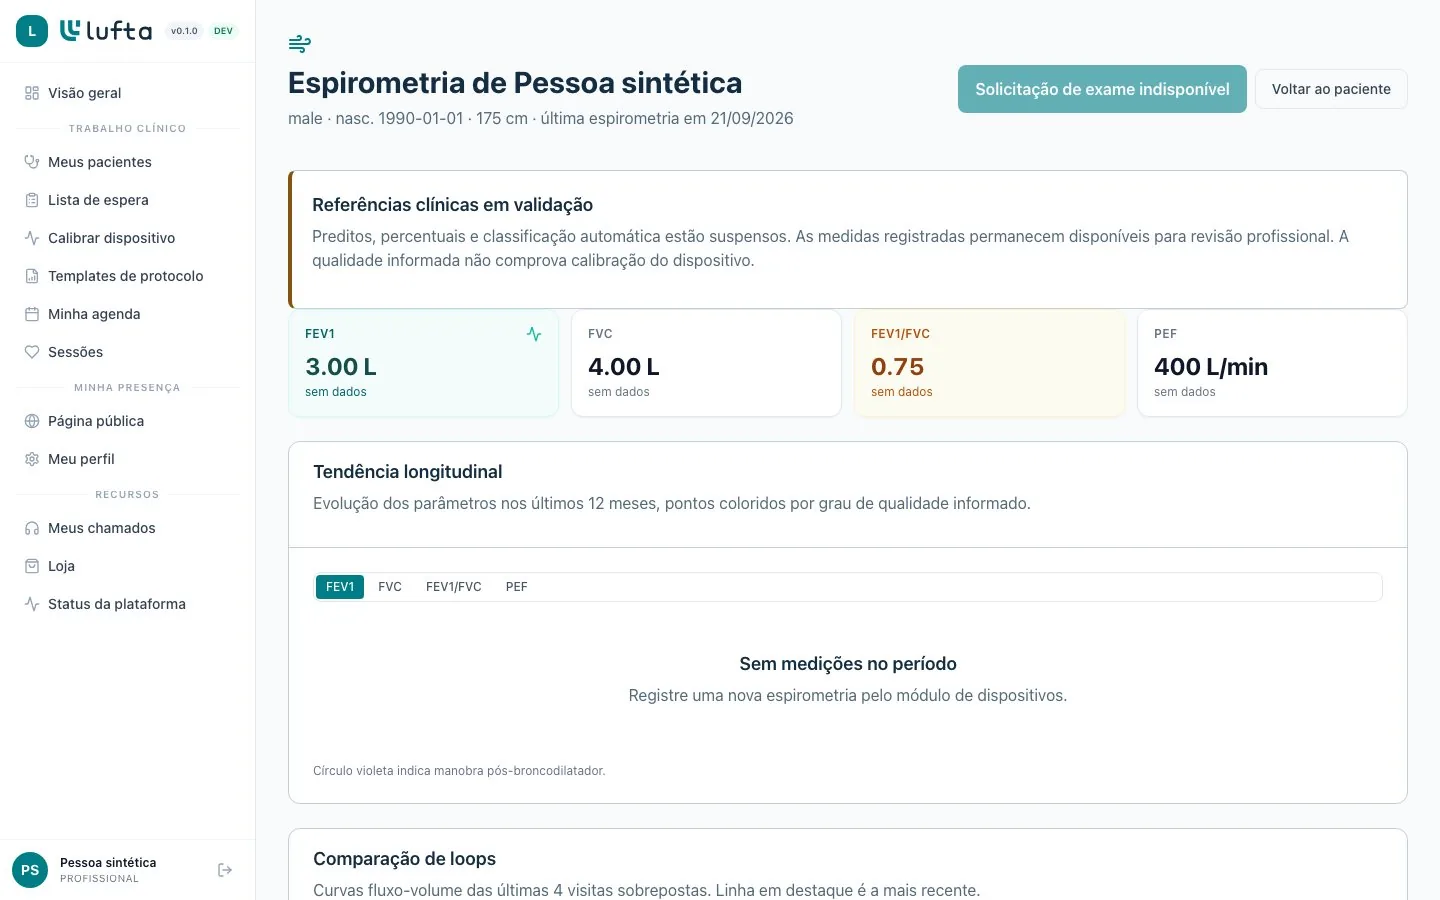Click the pulse icon in the FEV1 card
The image size is (1440, 900).
point(534,334)
